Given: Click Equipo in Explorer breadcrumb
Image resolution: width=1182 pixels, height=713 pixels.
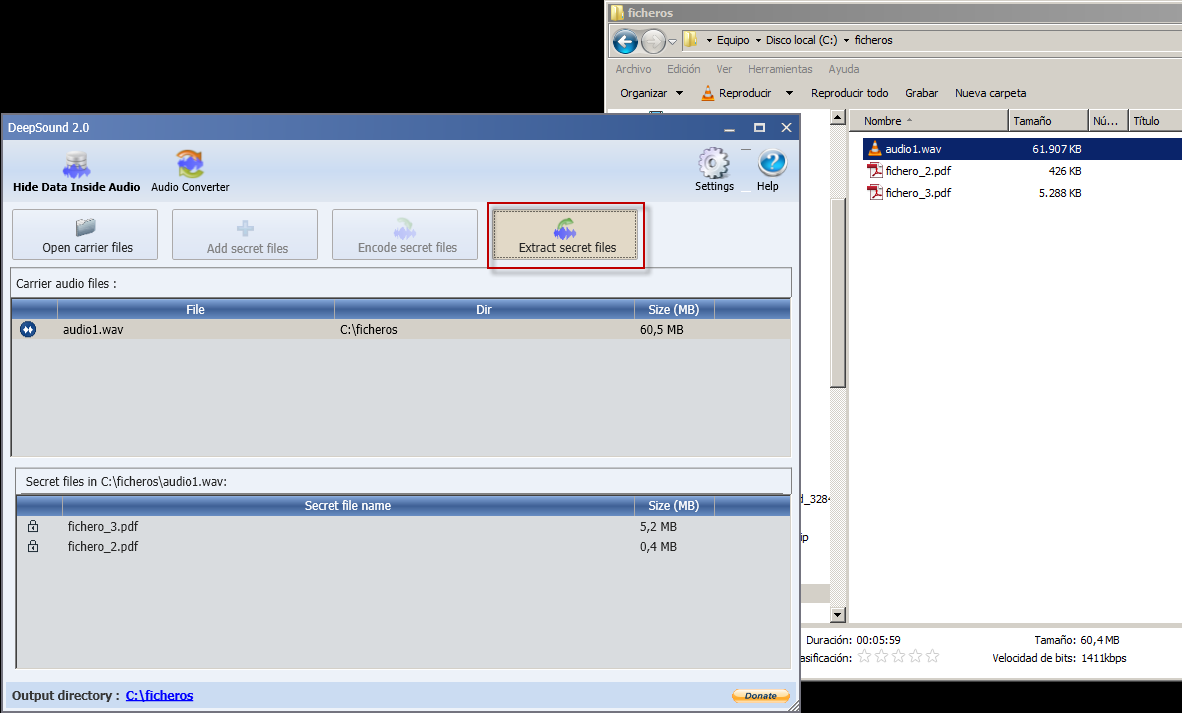Looking at the screenshot, I should pos(733,40).
